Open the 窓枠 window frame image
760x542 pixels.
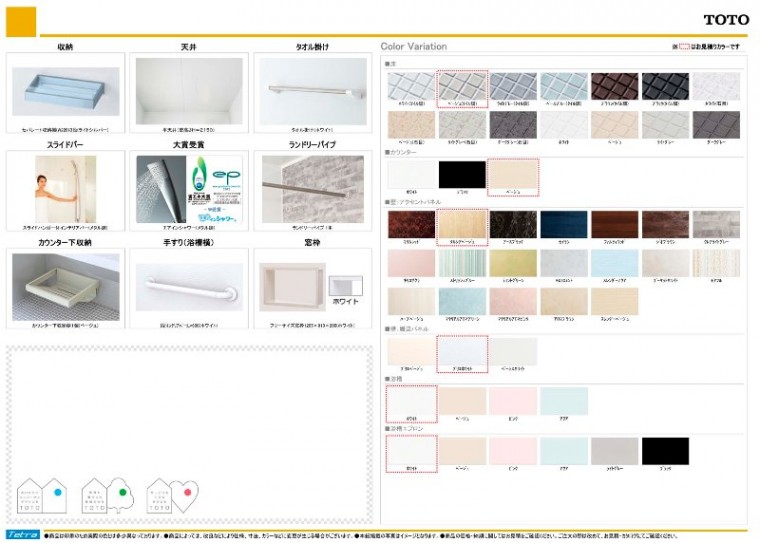point(292,287)
